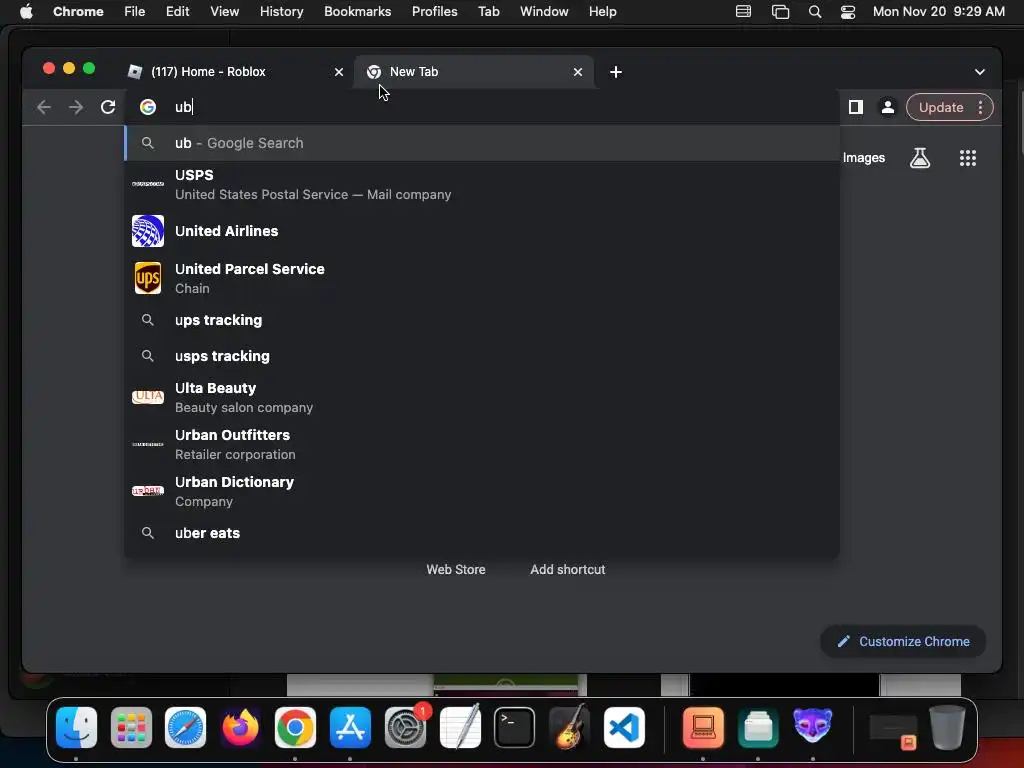Open Spotlight search in menu bar
This screenshot has height=768, width=1024.
(x=814, y=12)
